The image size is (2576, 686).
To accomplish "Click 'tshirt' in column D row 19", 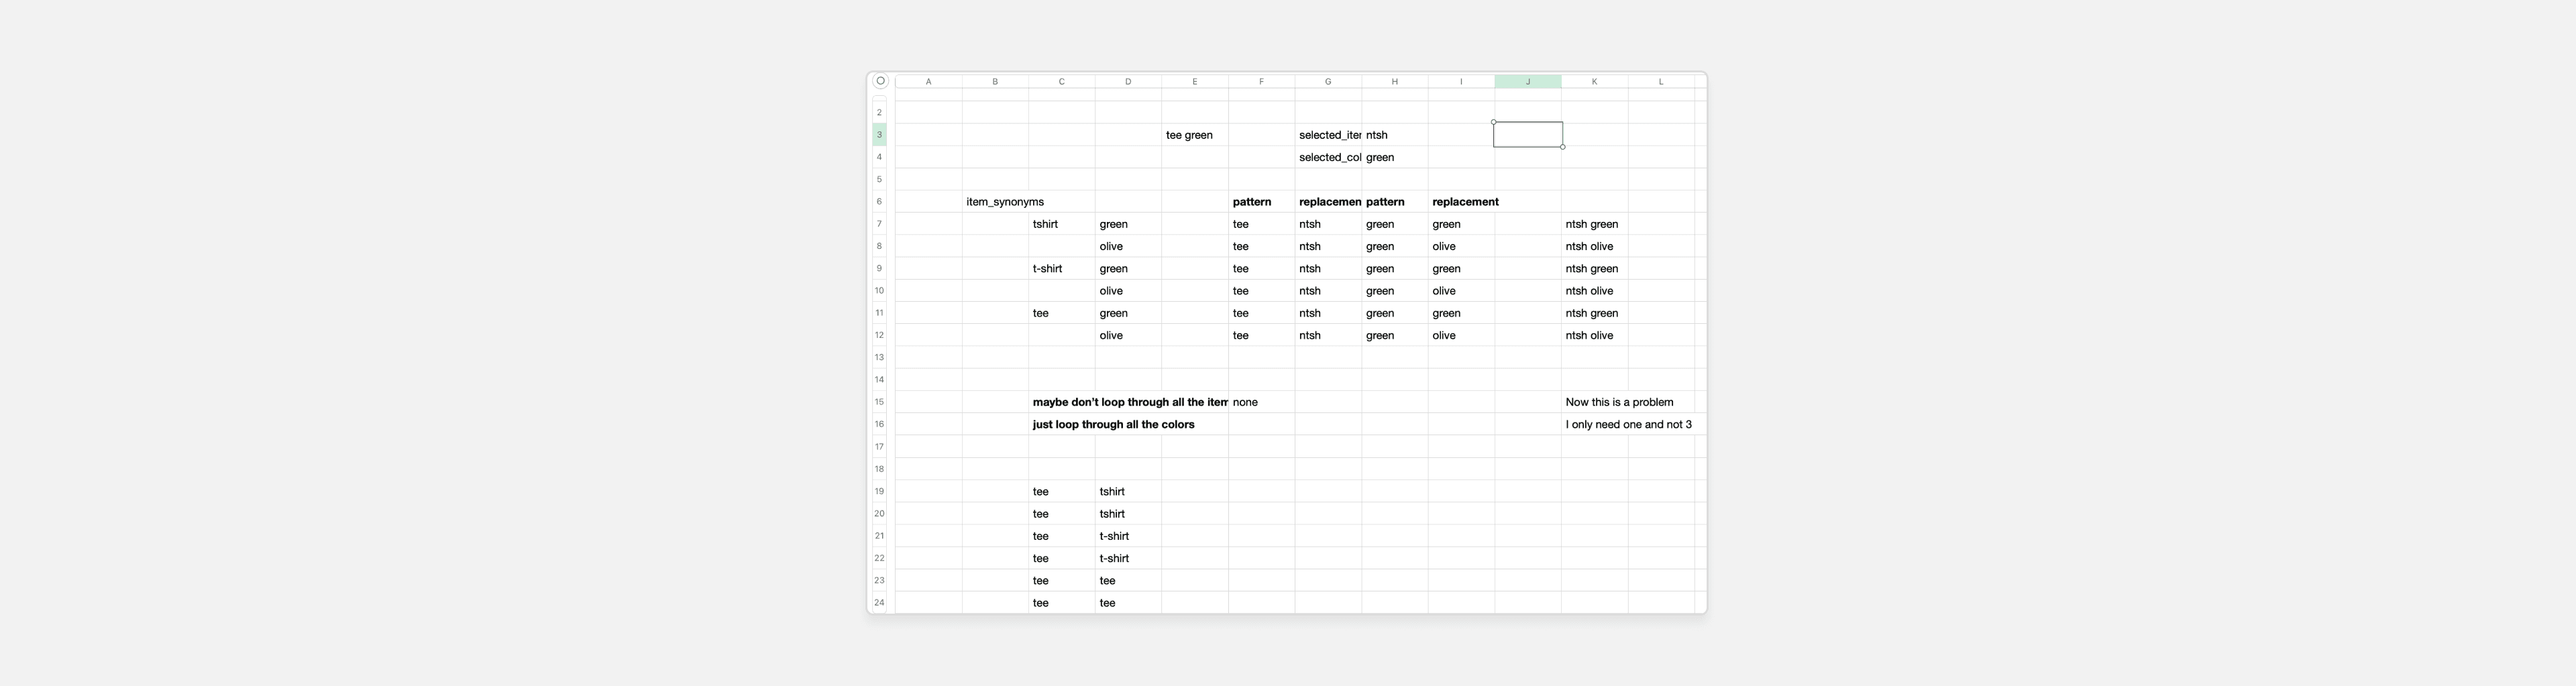I will (1128, 492).
